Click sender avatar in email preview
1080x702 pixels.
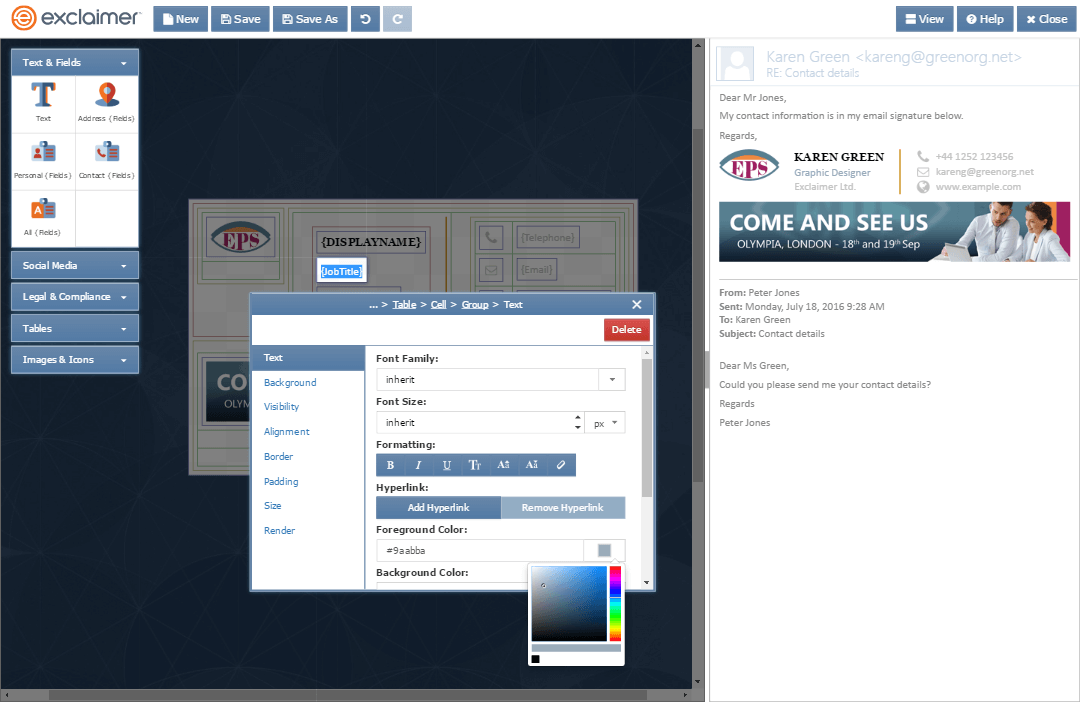(736, 63)
